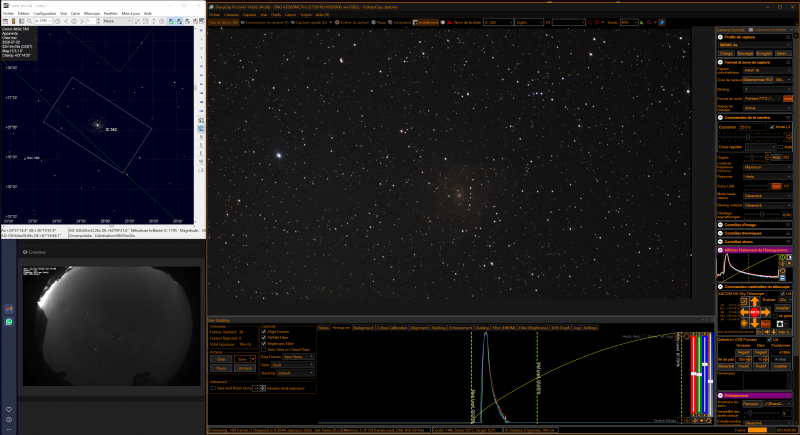Open the object name IC 342 dropdown

(498, 22)
